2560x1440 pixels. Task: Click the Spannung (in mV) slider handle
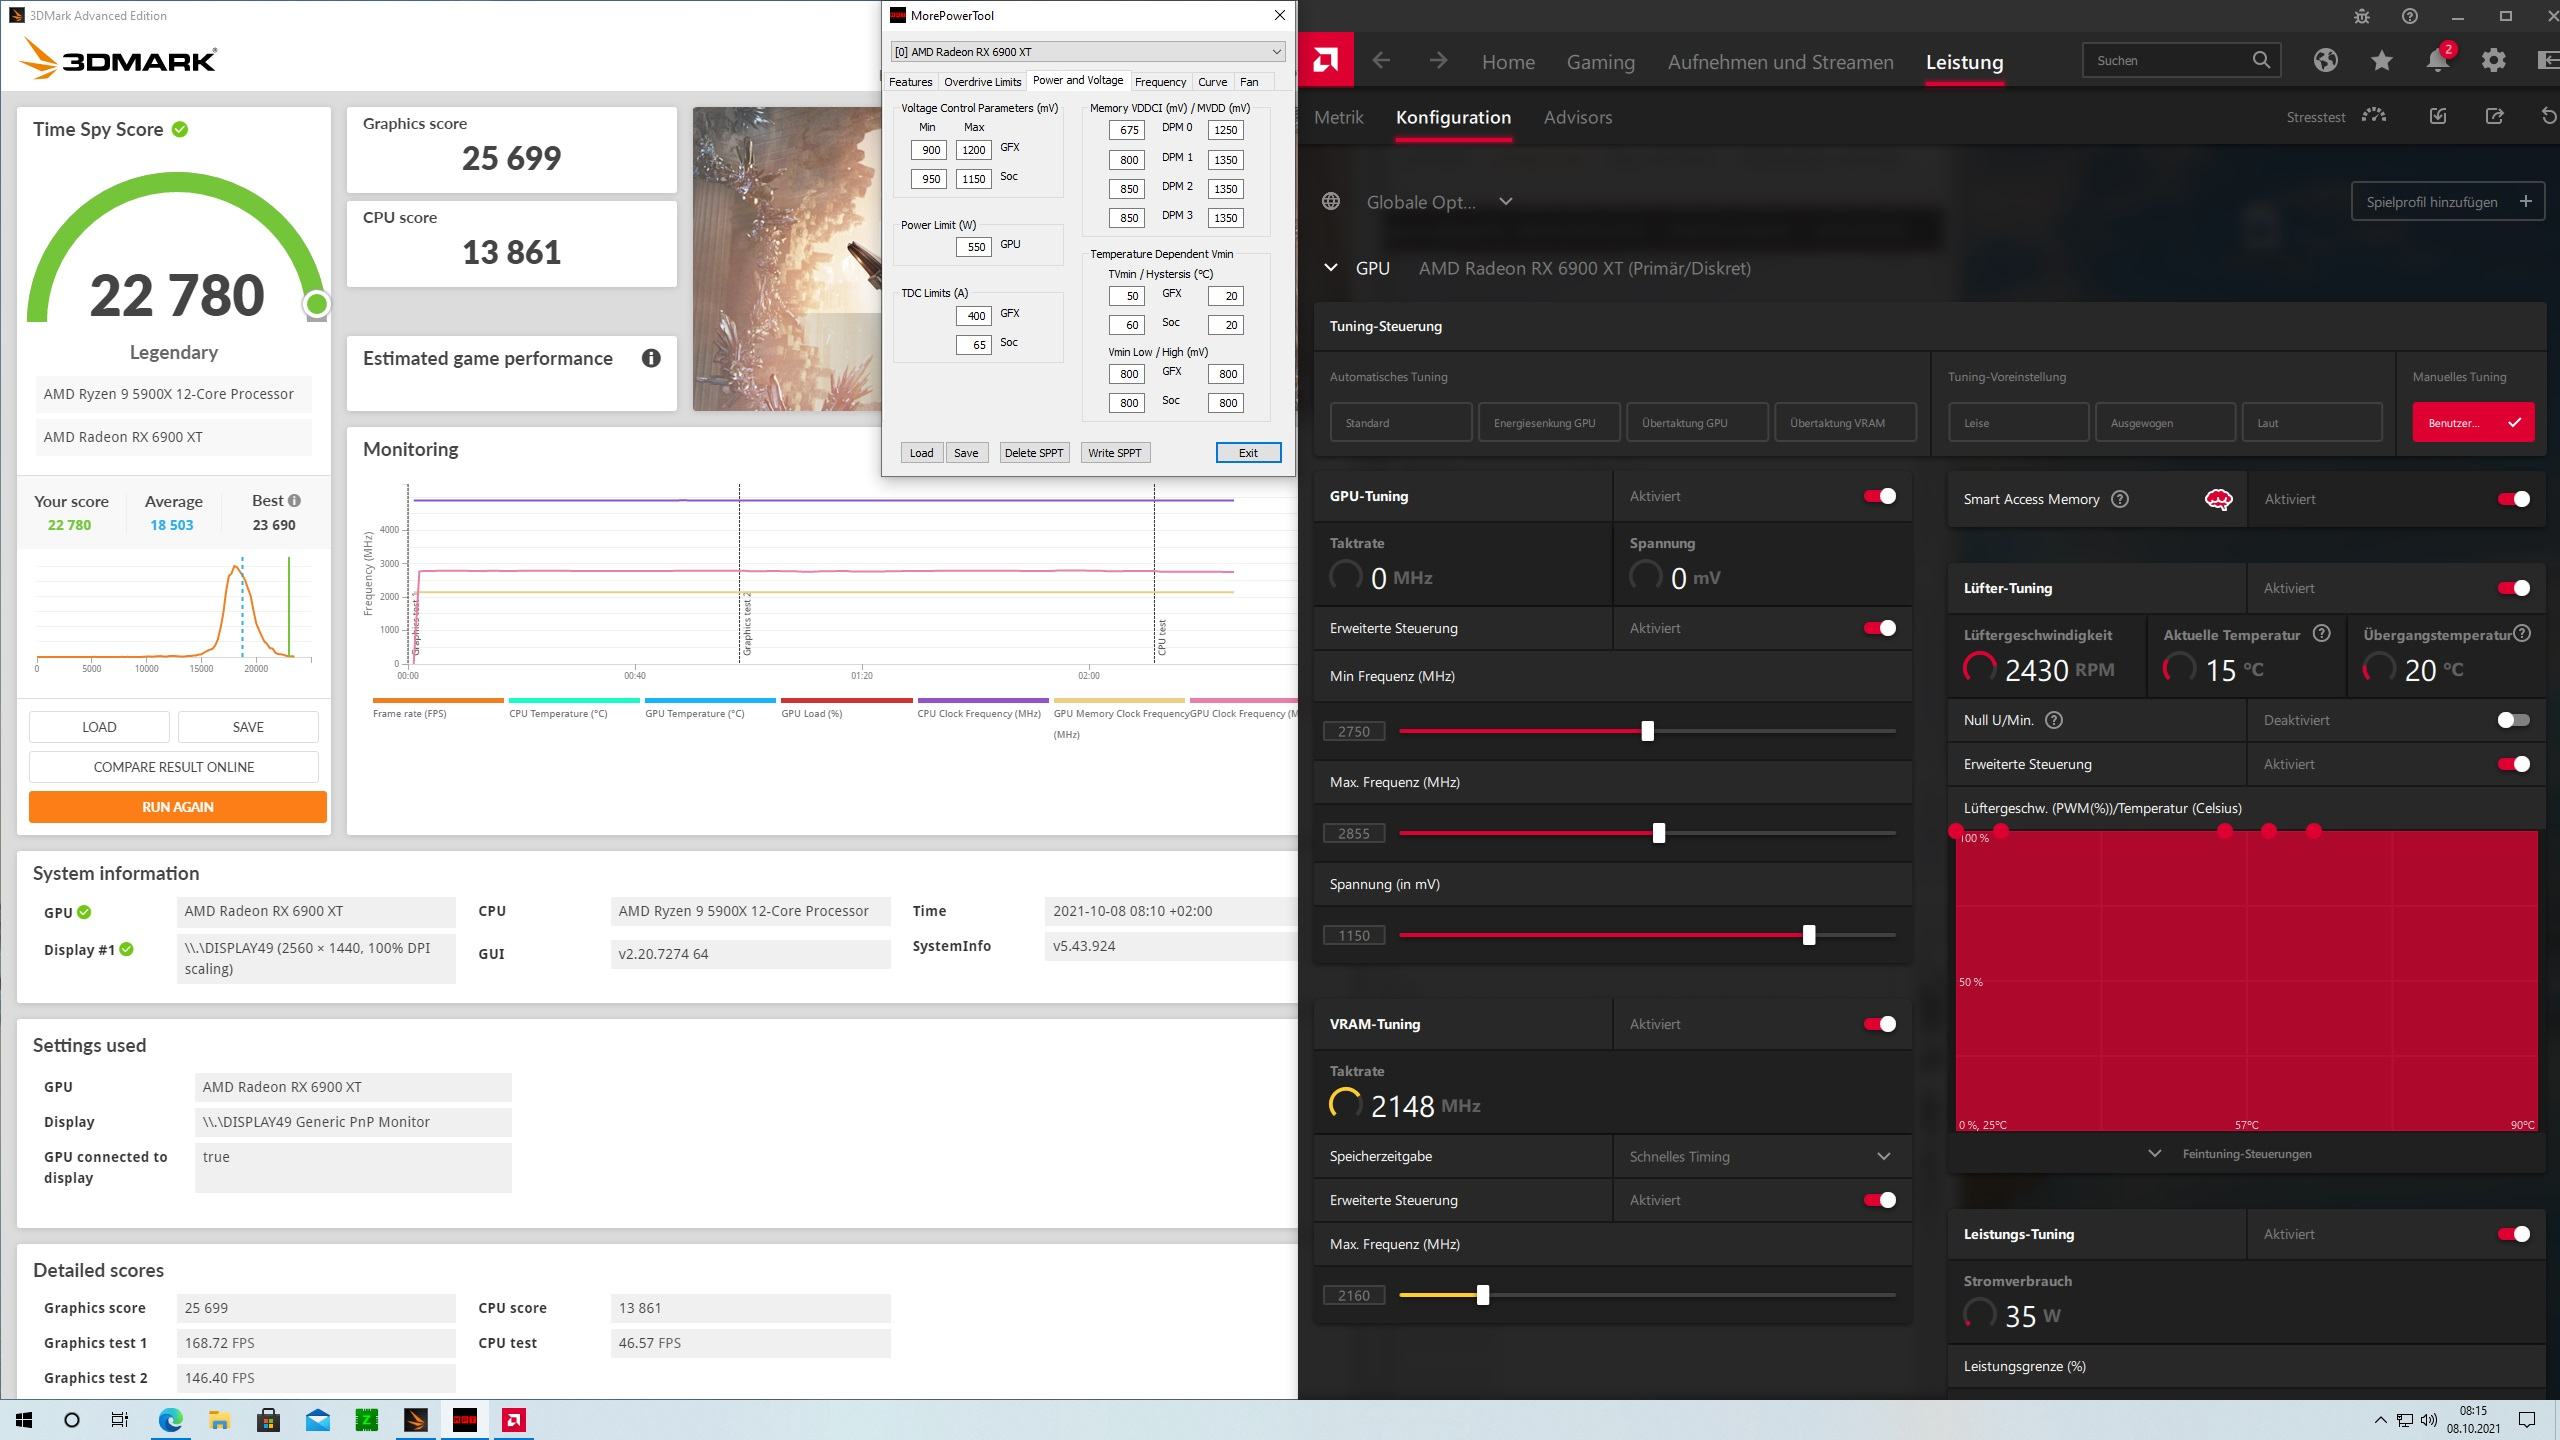(1808, 935)
